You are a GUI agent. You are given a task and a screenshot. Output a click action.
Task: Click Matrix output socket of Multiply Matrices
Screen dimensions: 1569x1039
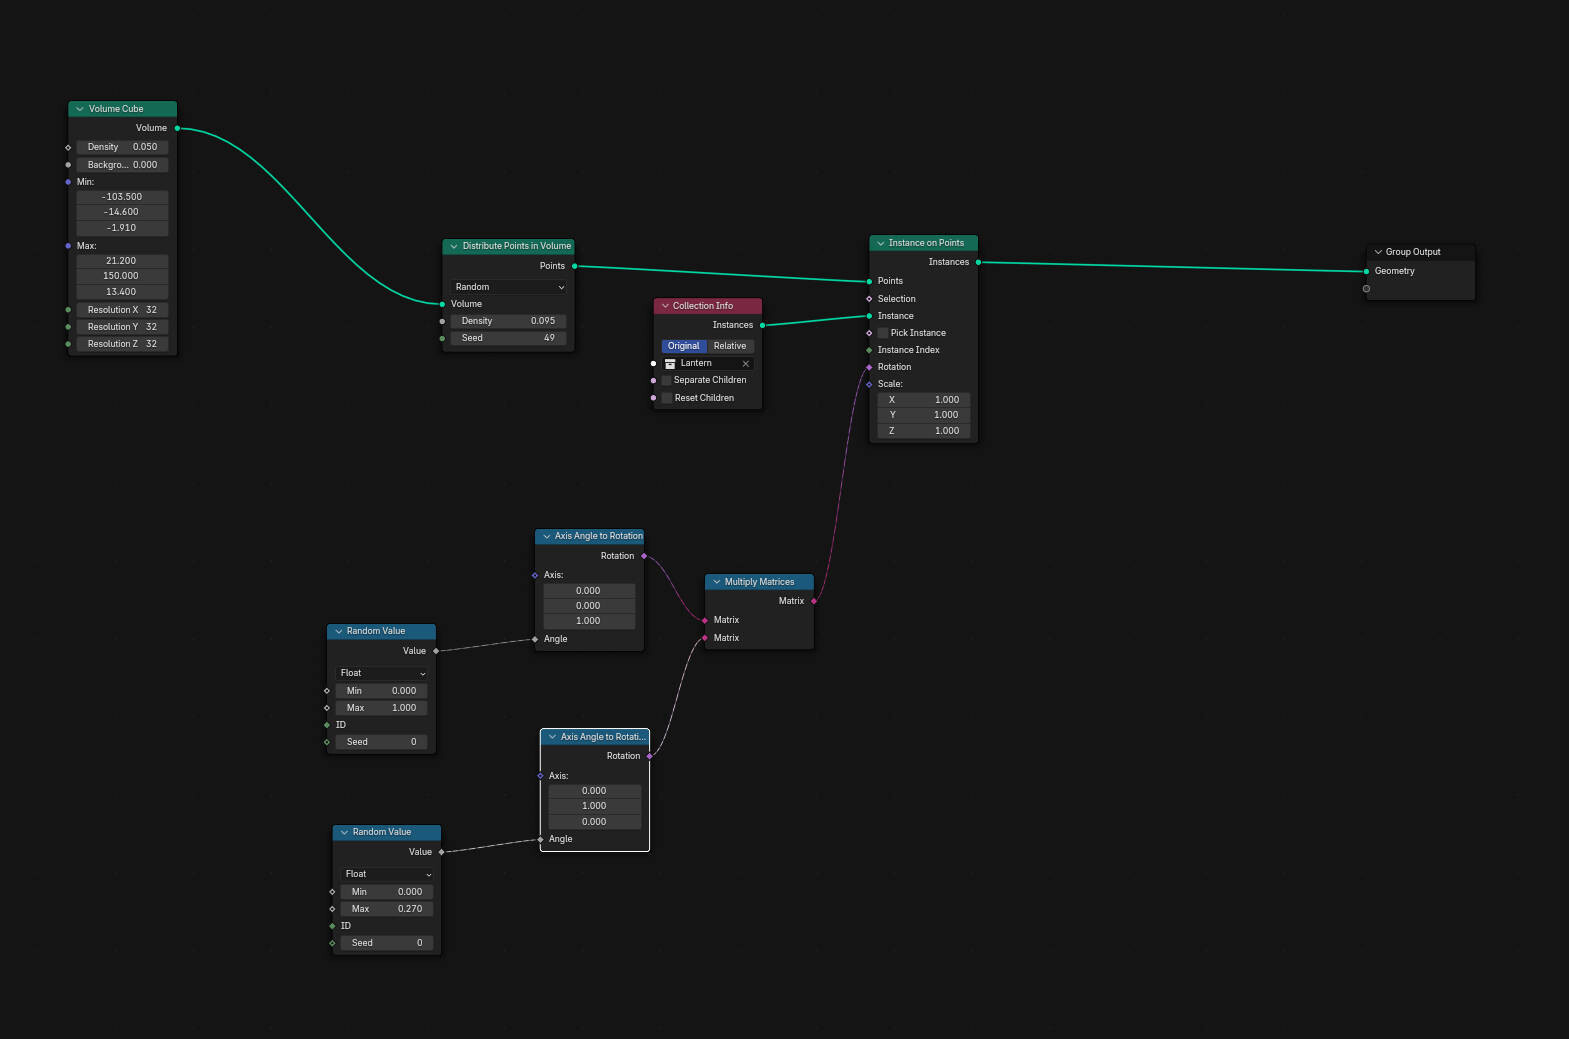814,601
